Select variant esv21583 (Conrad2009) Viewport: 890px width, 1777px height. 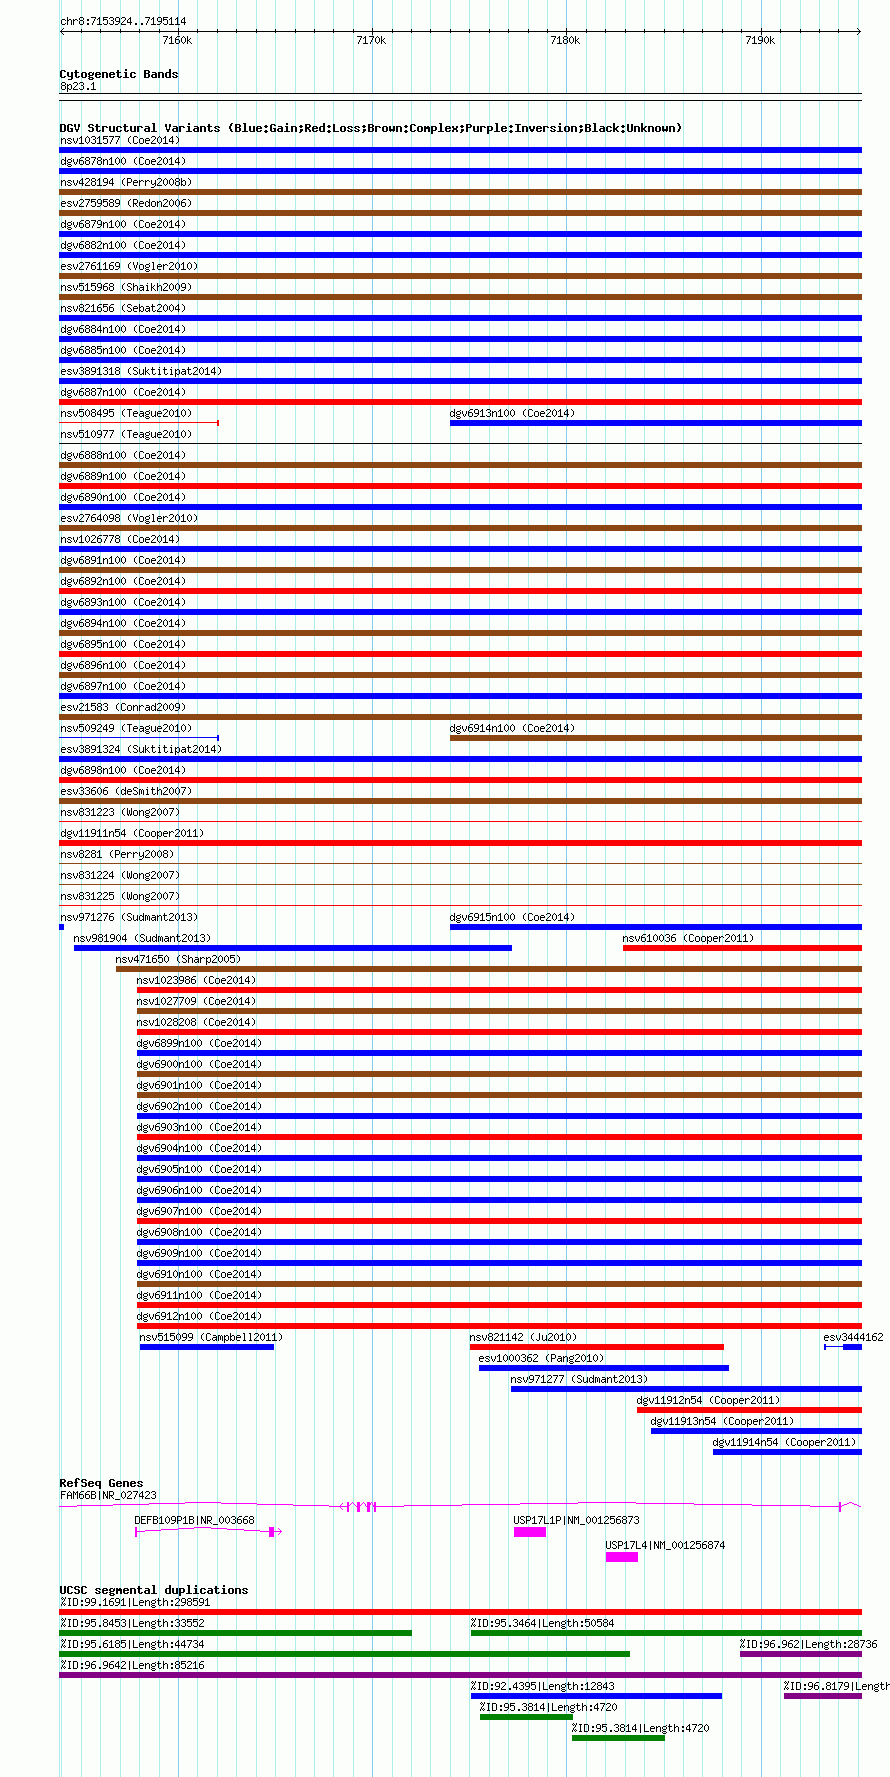pyautogui.click(x=461, y=717)
